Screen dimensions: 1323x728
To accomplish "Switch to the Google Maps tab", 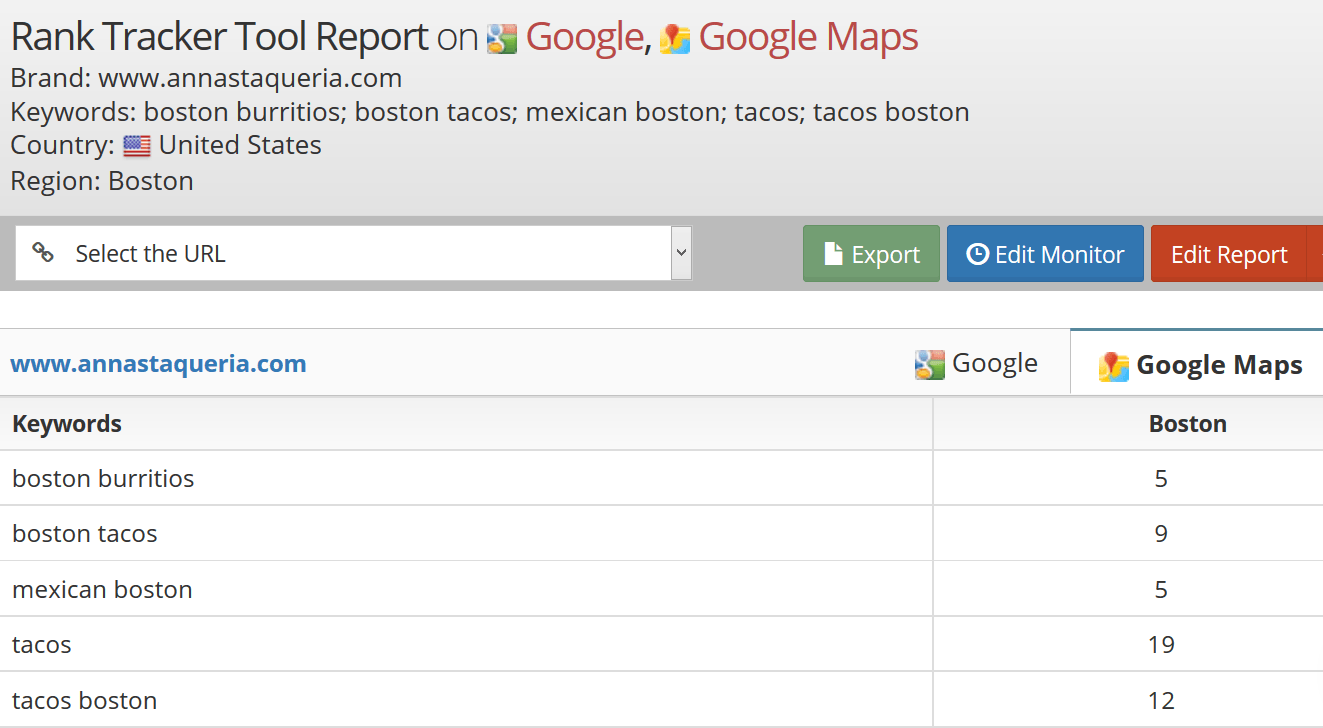I will coord(1198,363).
